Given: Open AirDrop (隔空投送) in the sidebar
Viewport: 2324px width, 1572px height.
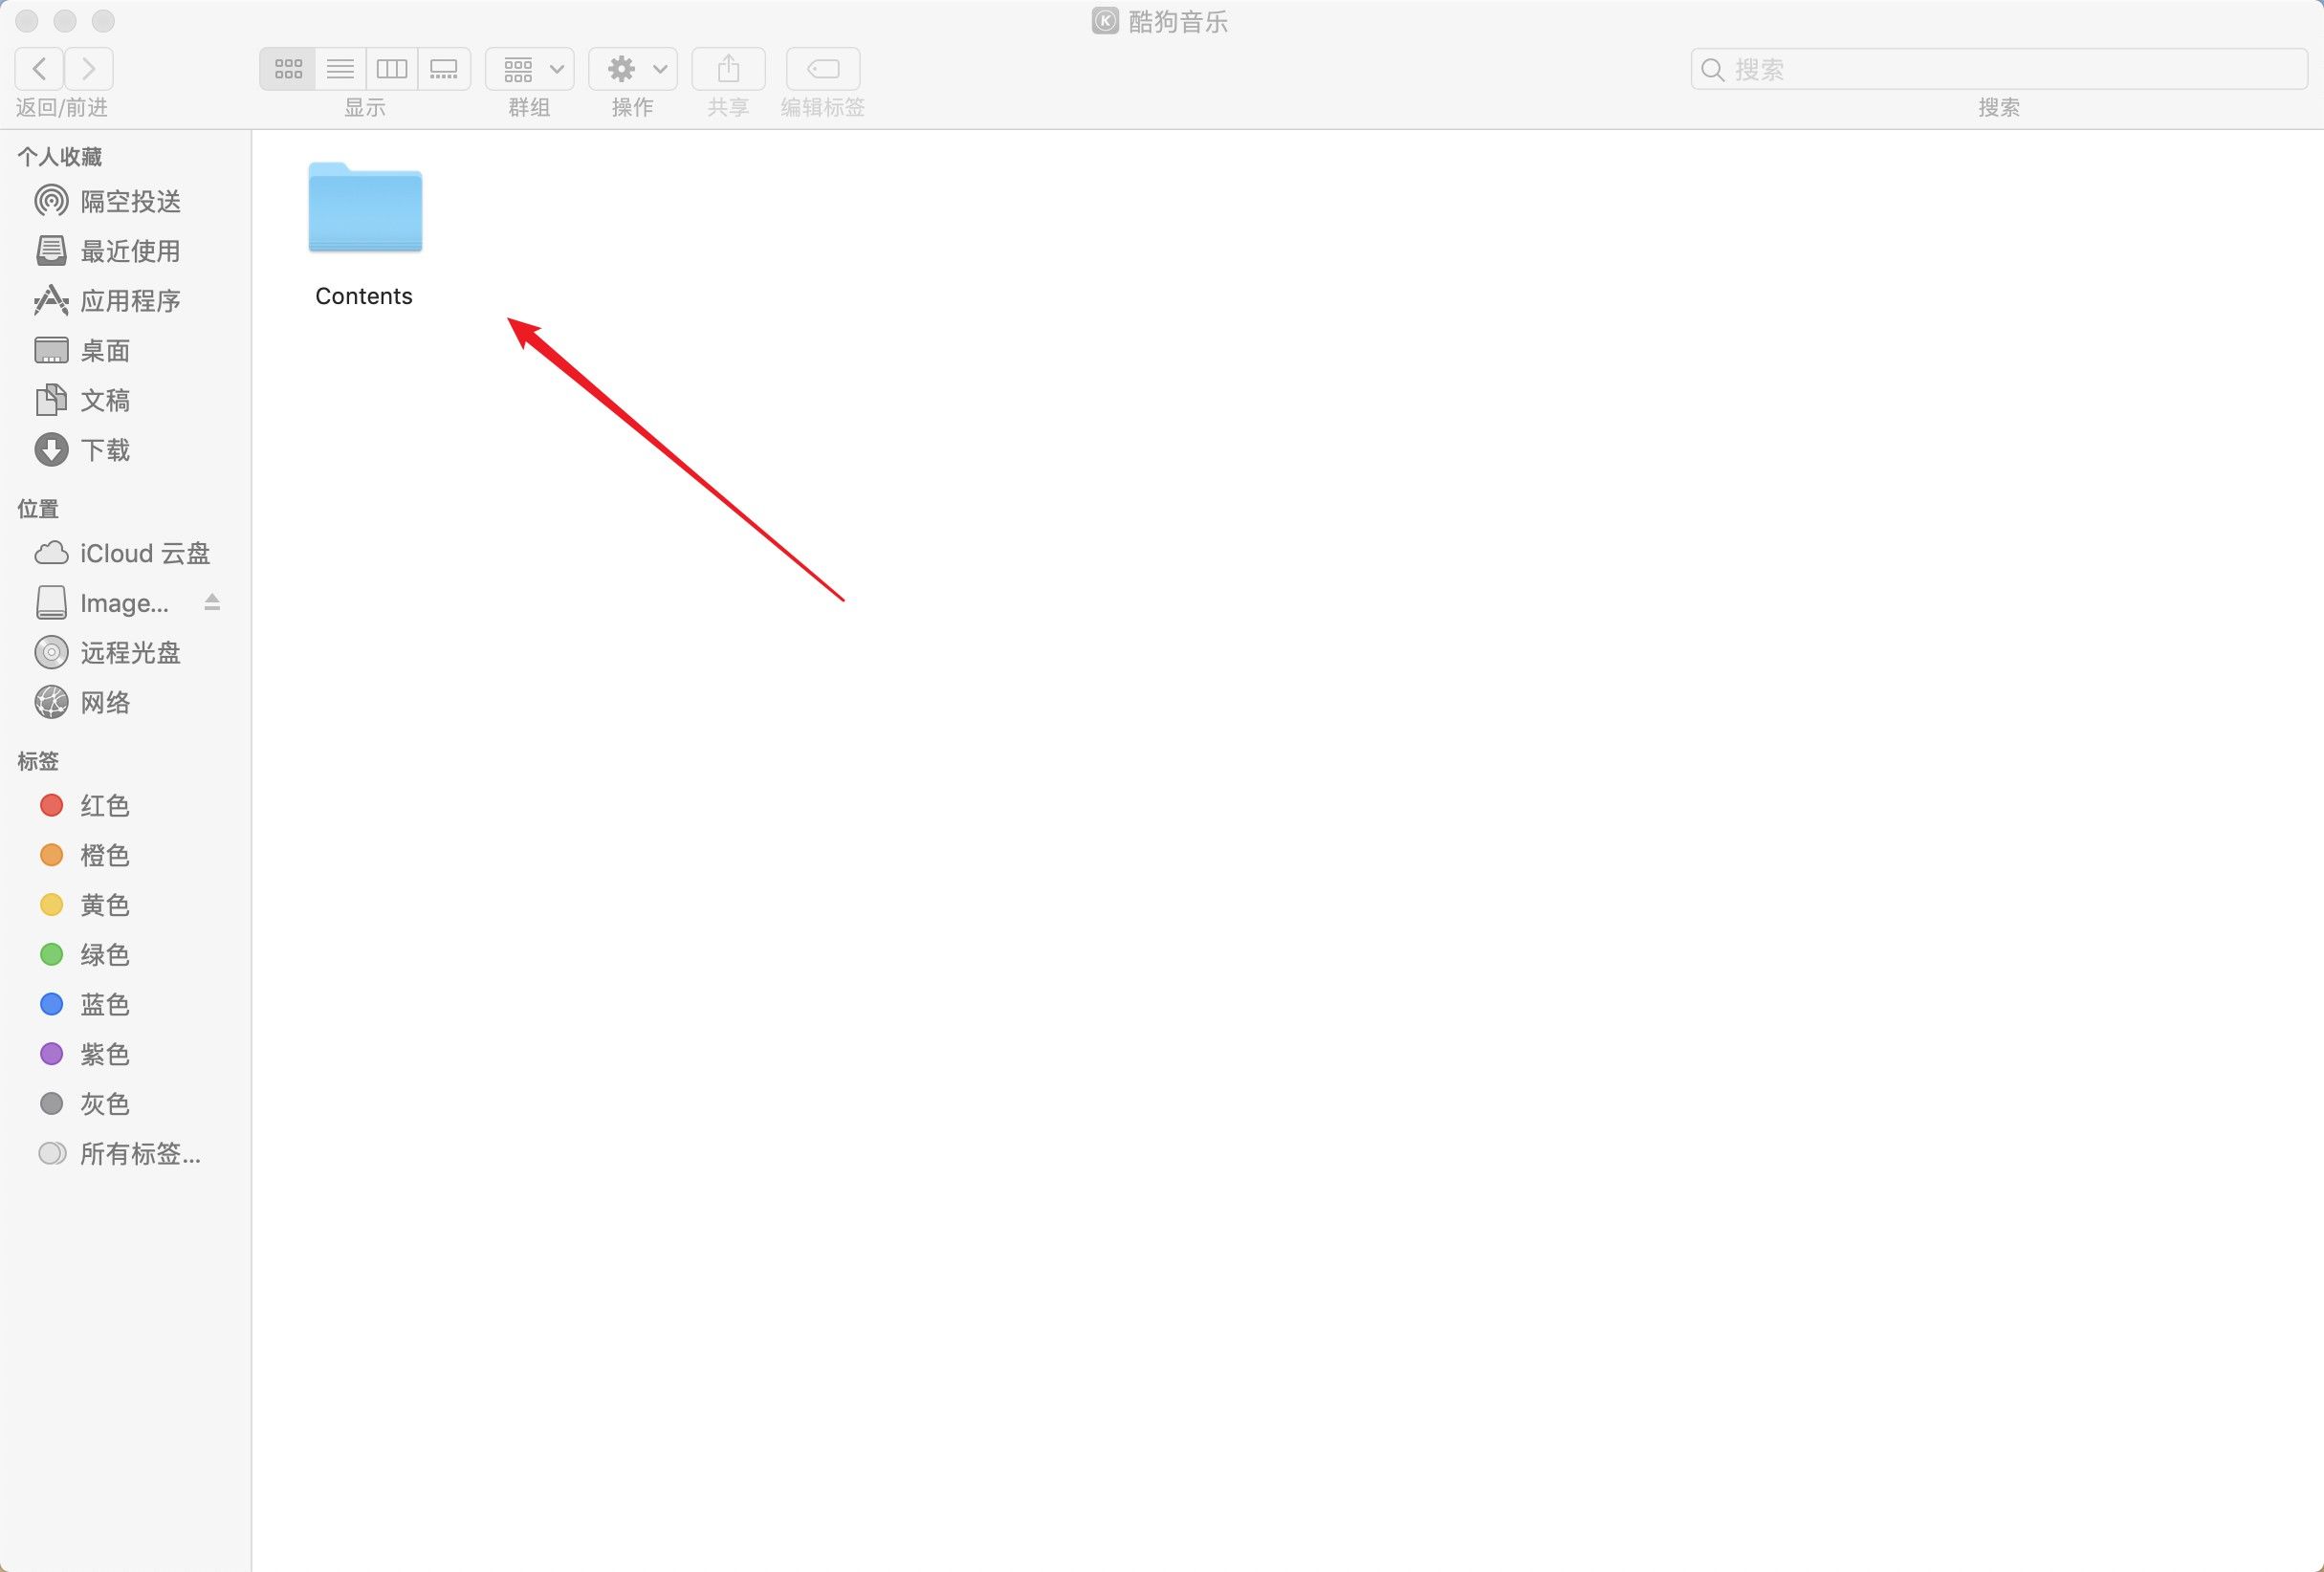Looking at the screenshot, I should 130,200.
